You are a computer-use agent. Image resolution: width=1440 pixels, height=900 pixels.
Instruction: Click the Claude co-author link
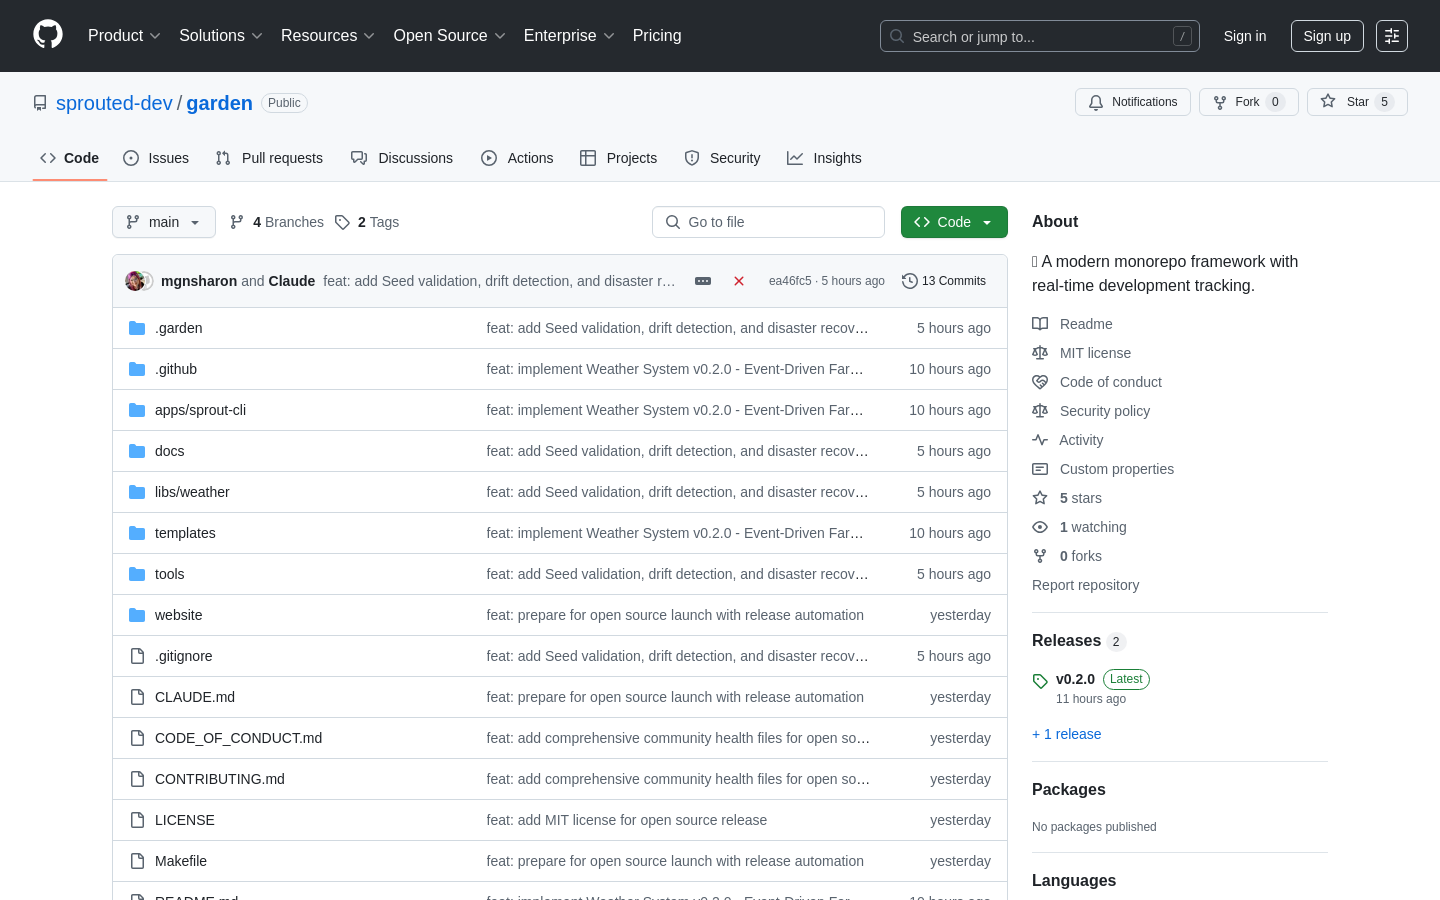point(292,281)
